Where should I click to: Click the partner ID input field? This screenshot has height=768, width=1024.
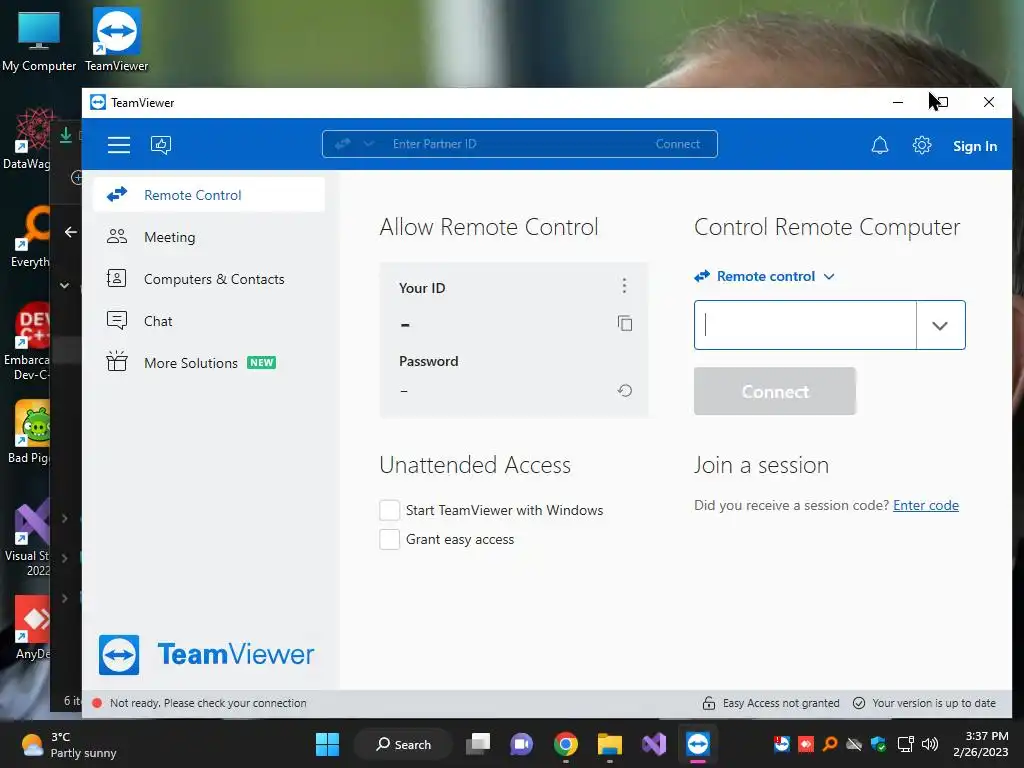coord(805,325)
